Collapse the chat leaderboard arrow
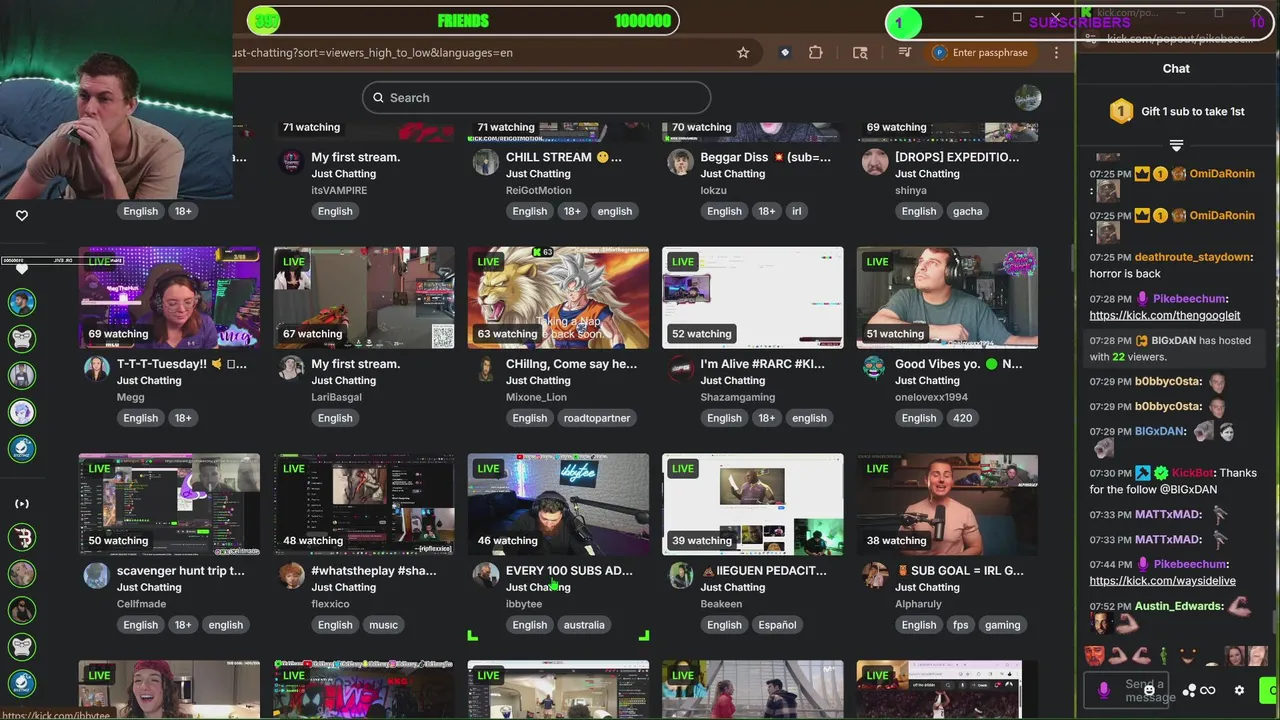This screenshot has width=1280, height=720. [x=1176, y=146]
